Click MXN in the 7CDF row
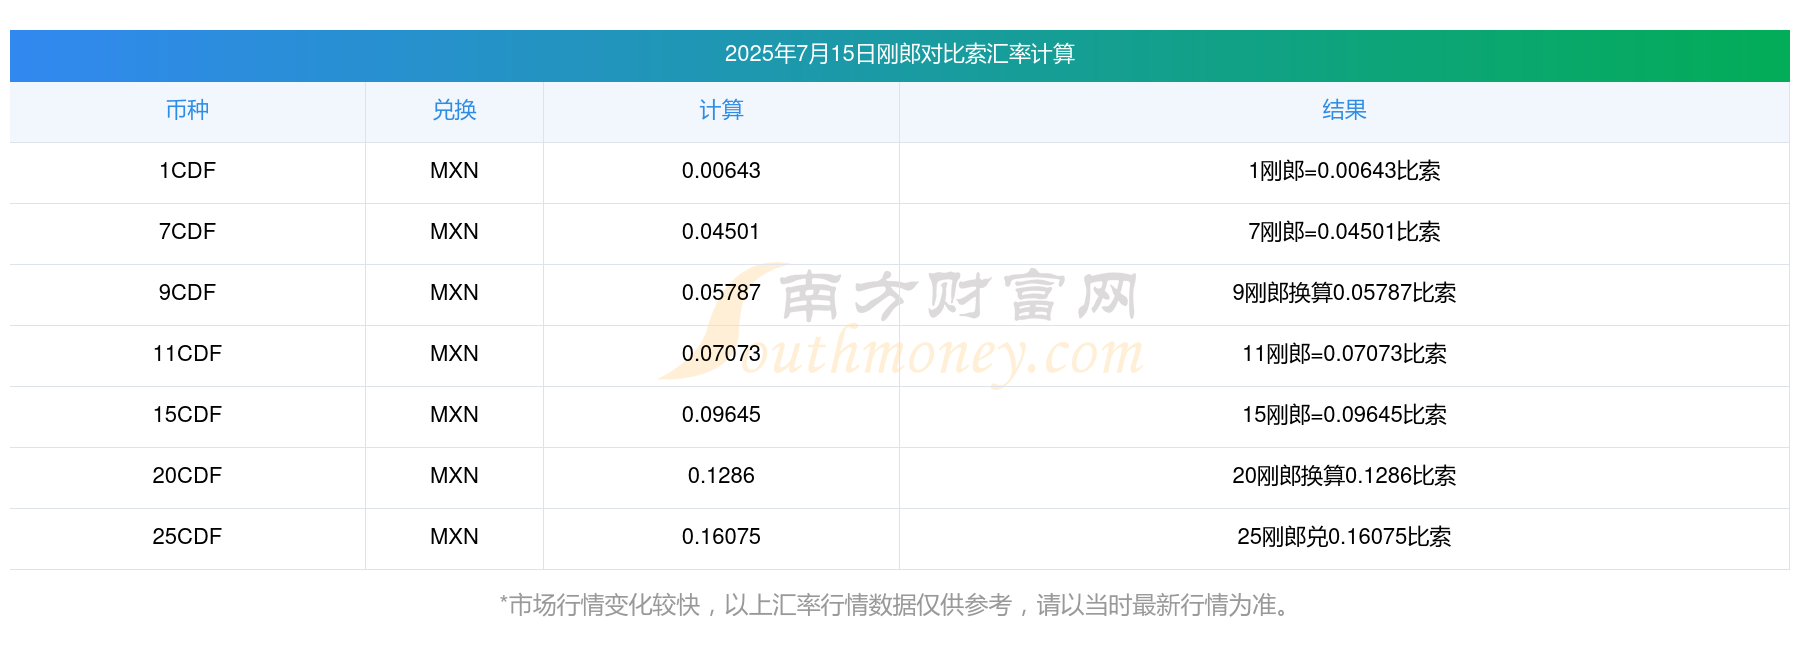The width and height of the screenshot is (1800, 650). point(454,232)
